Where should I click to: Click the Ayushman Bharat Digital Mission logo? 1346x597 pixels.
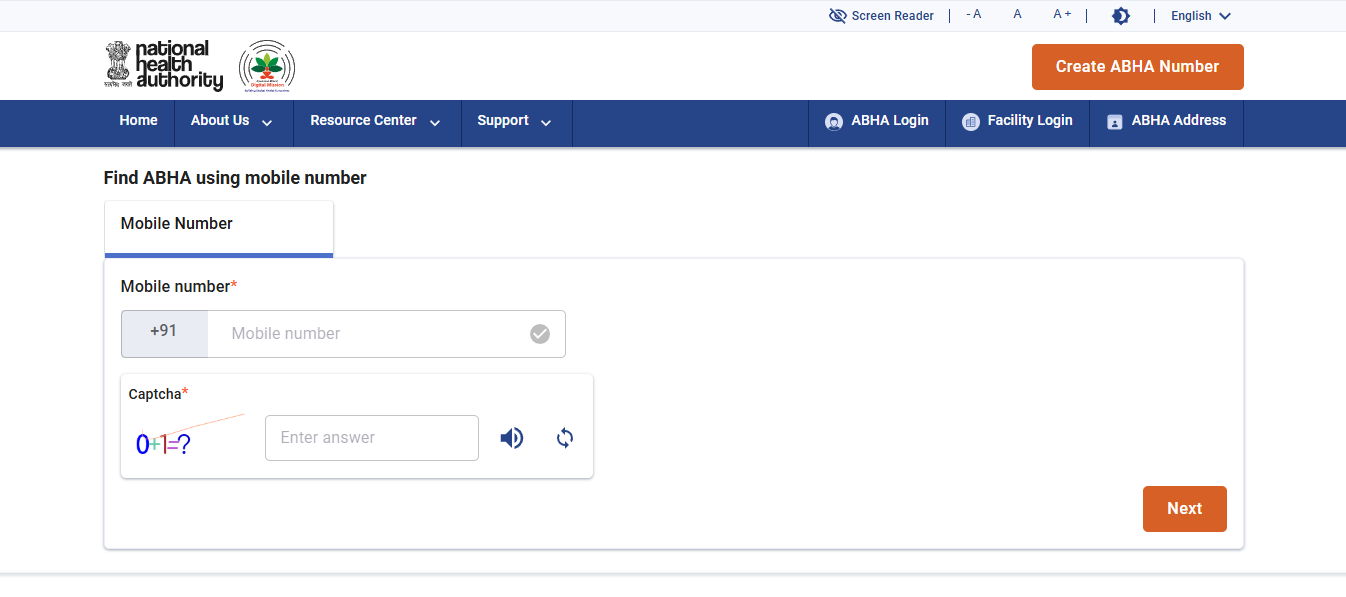267,67
